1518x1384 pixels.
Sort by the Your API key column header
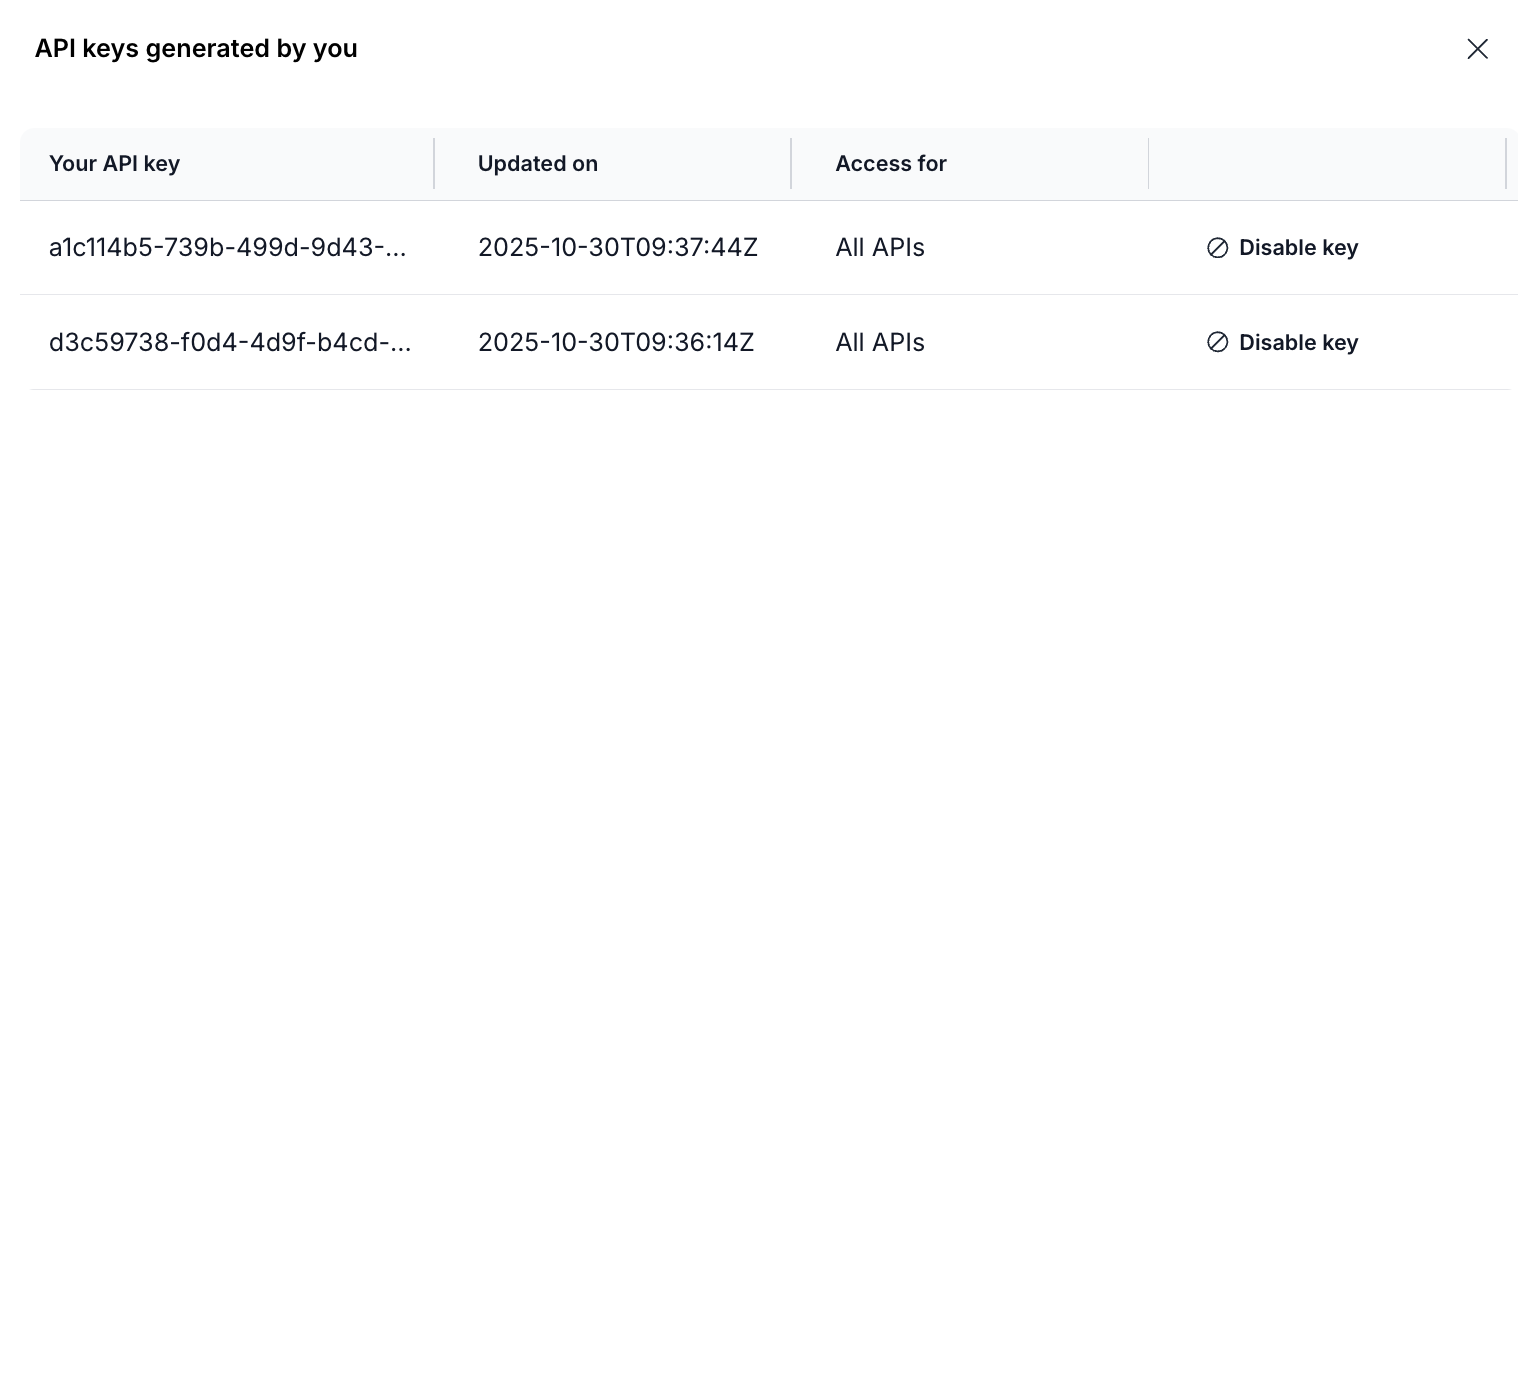tap(114, 164)
